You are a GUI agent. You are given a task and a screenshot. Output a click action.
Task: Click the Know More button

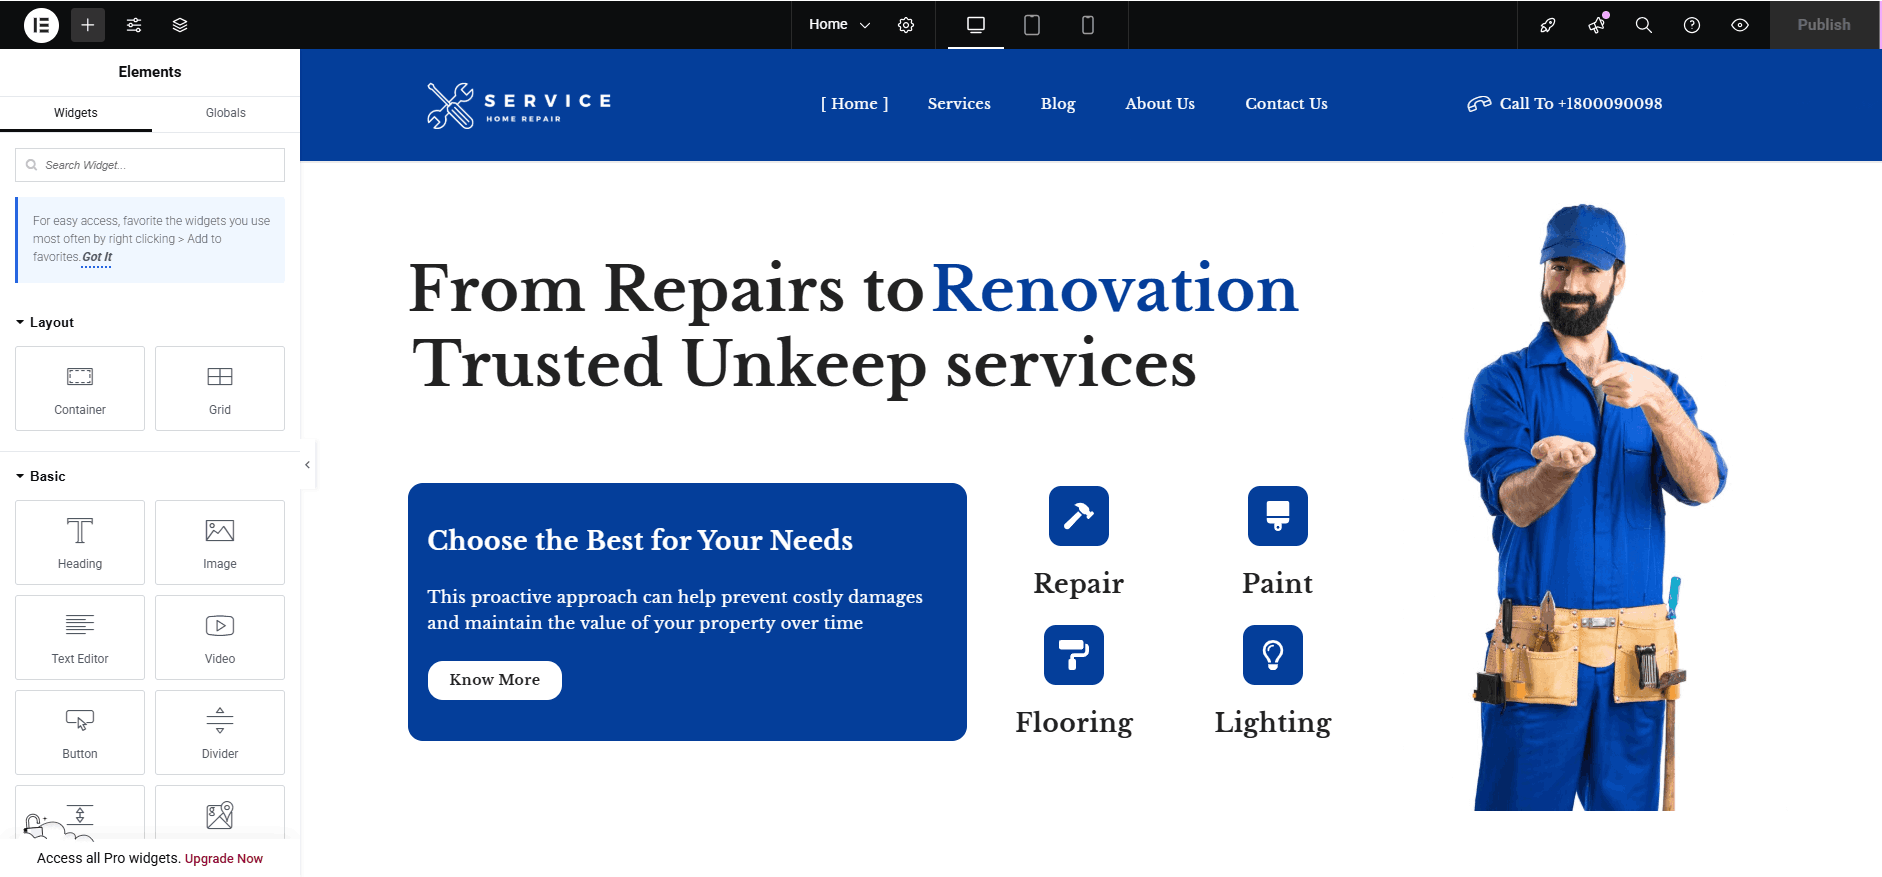coord(494,680)
